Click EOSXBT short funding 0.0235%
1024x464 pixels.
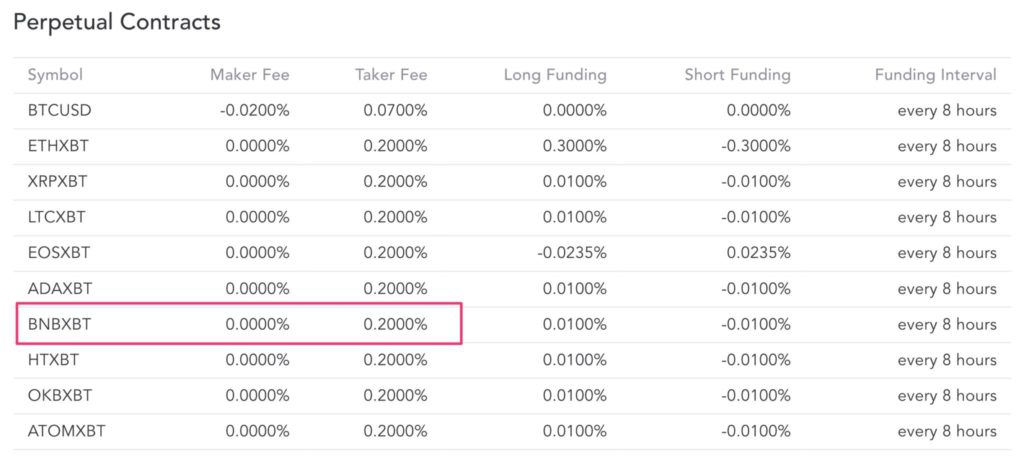757,253
